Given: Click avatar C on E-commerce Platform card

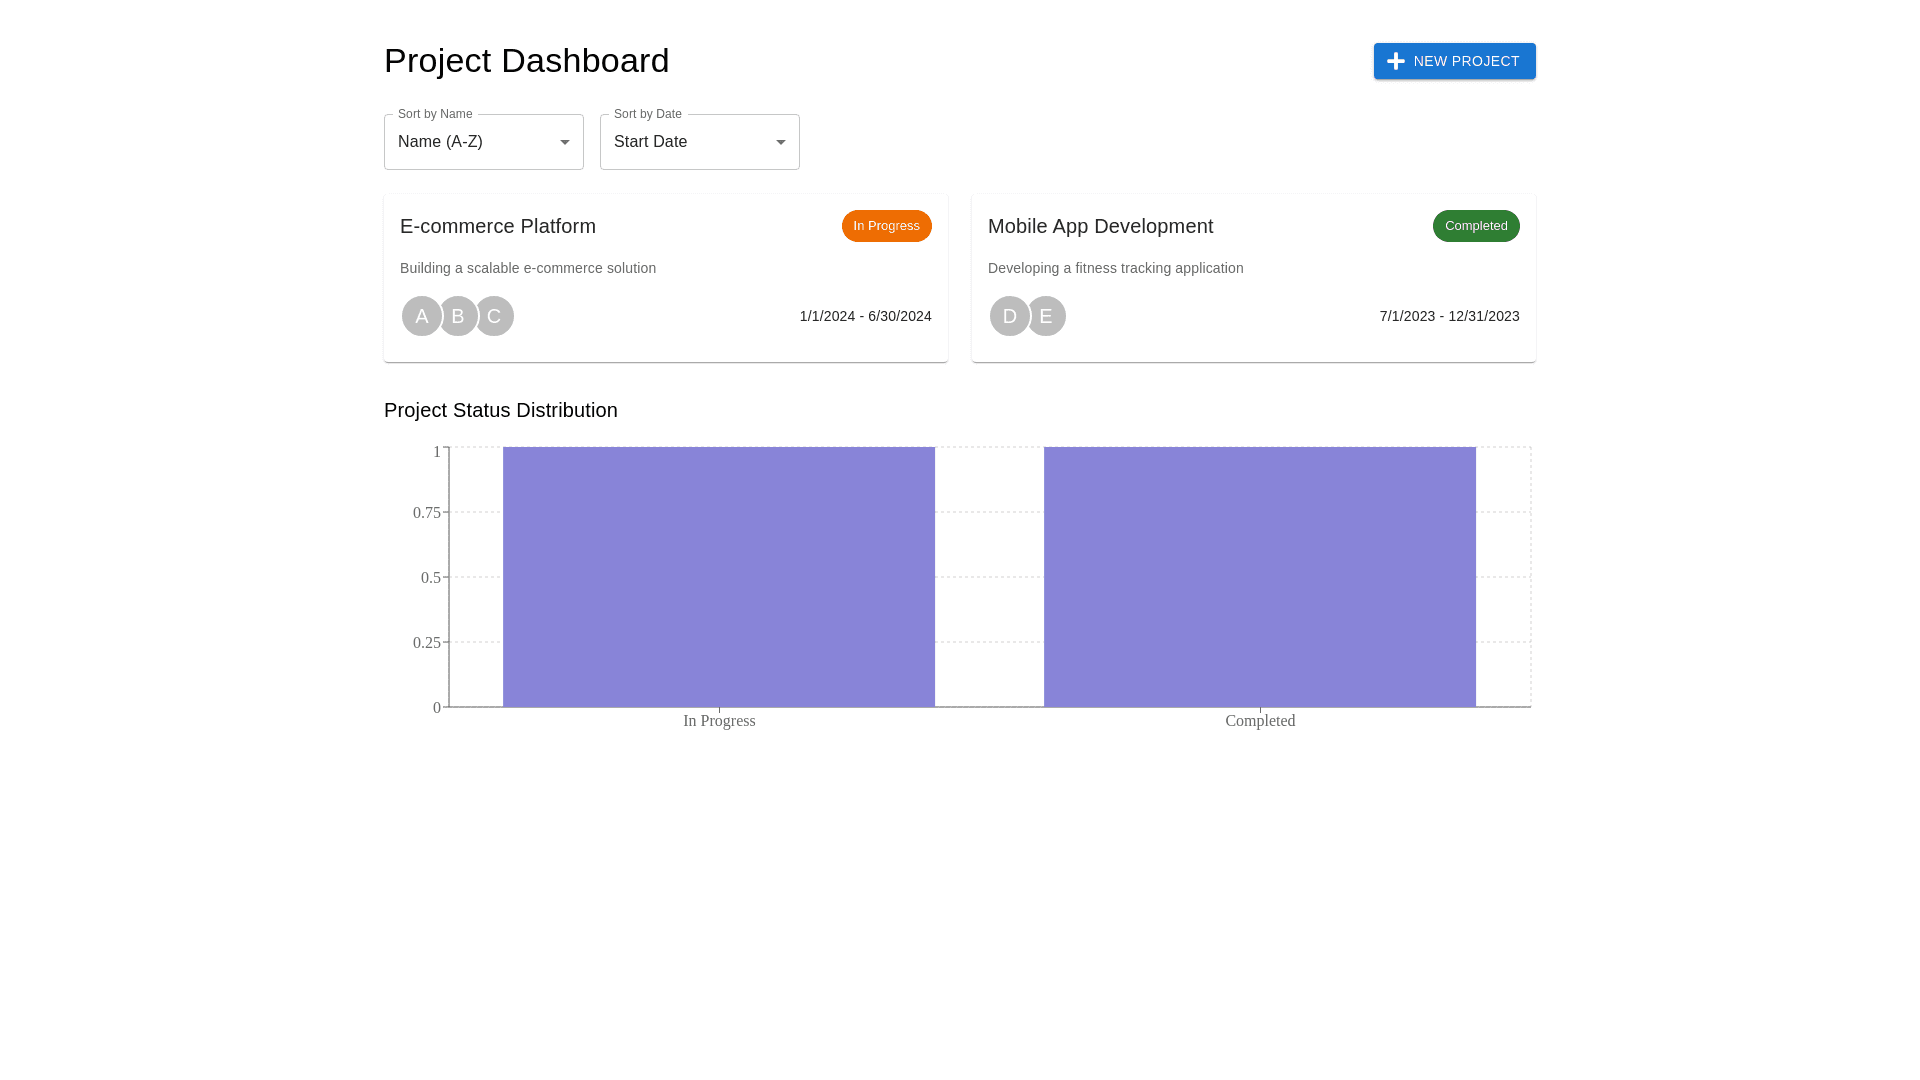Looking at the screenshot, I should [497, 316].
